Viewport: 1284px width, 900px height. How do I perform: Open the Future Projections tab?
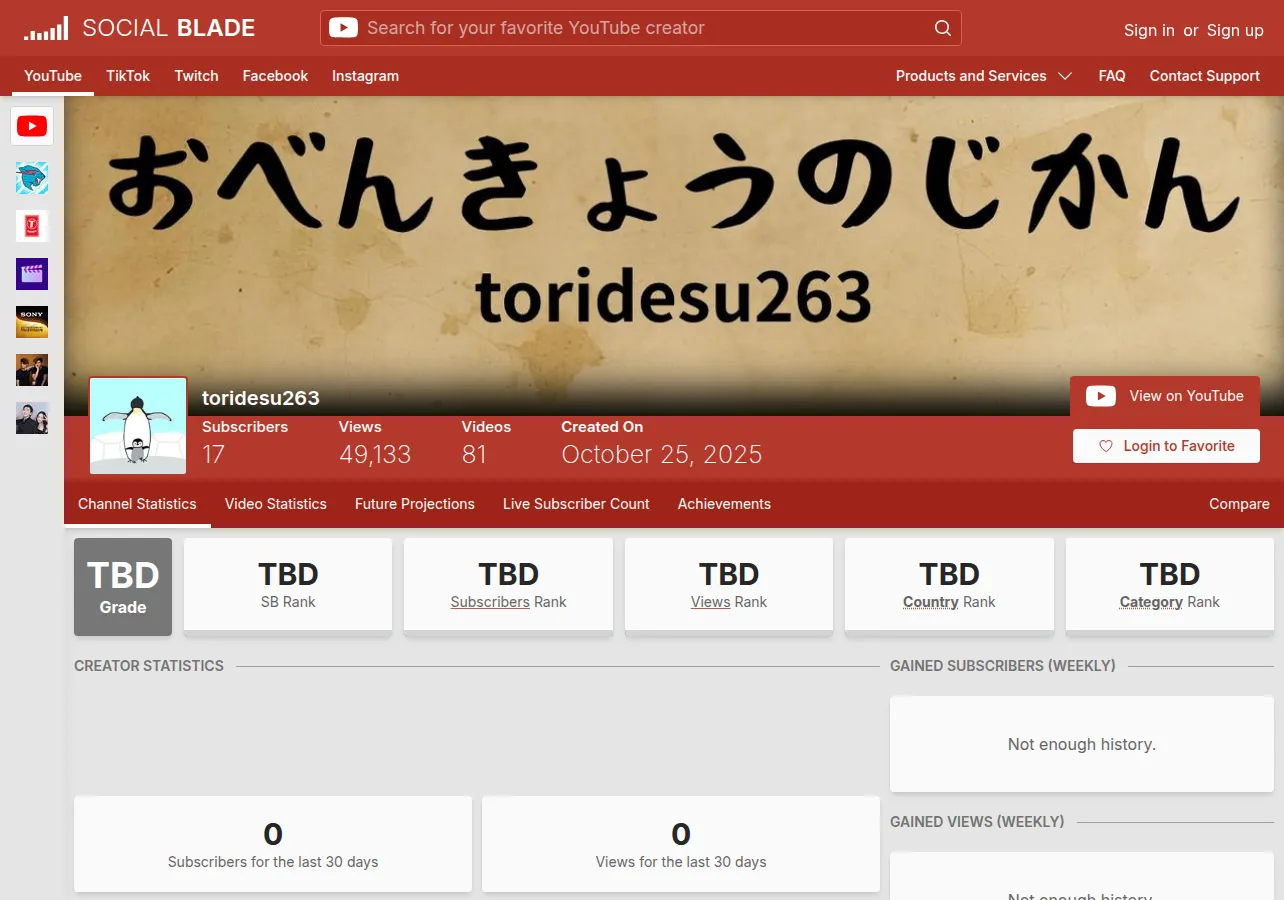click(415, 504)
